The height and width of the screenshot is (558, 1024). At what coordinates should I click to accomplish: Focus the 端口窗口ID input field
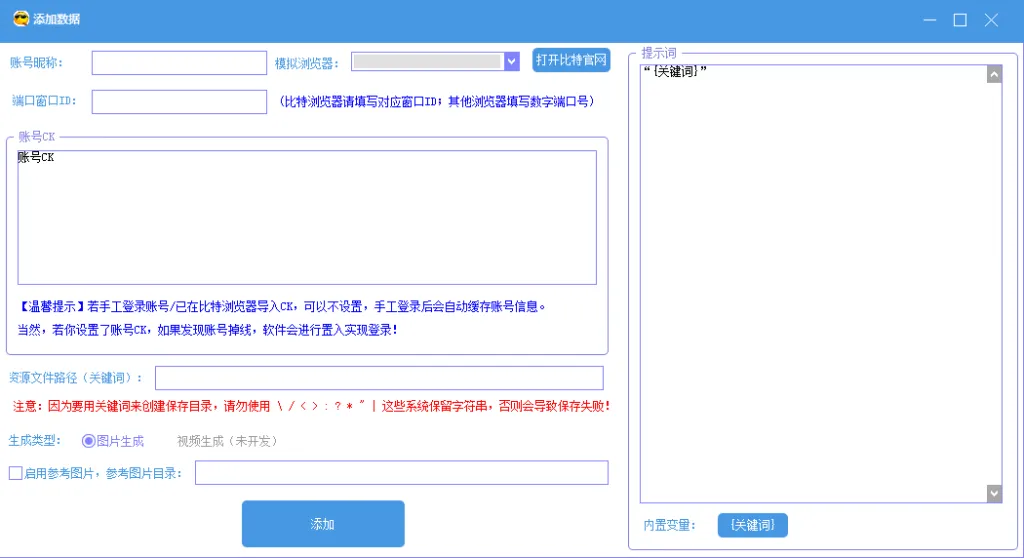point(179,101)
